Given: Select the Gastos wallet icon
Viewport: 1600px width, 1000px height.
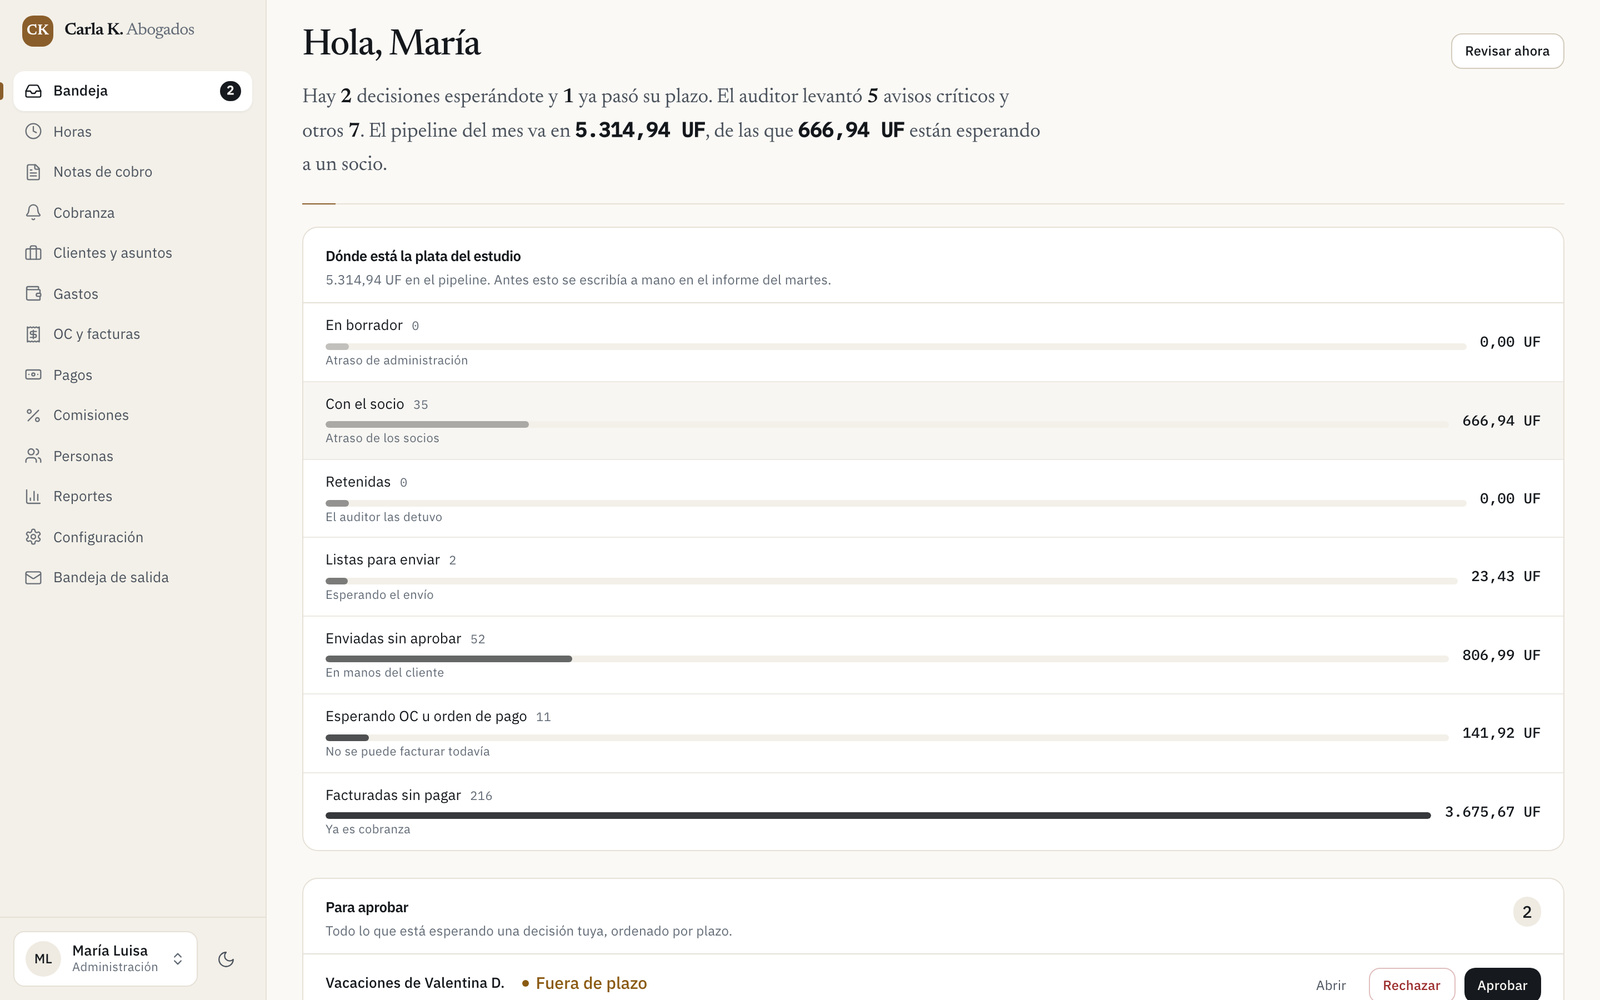Looking at the screenshot, I should pyautogui.click(x=33, y=294).
